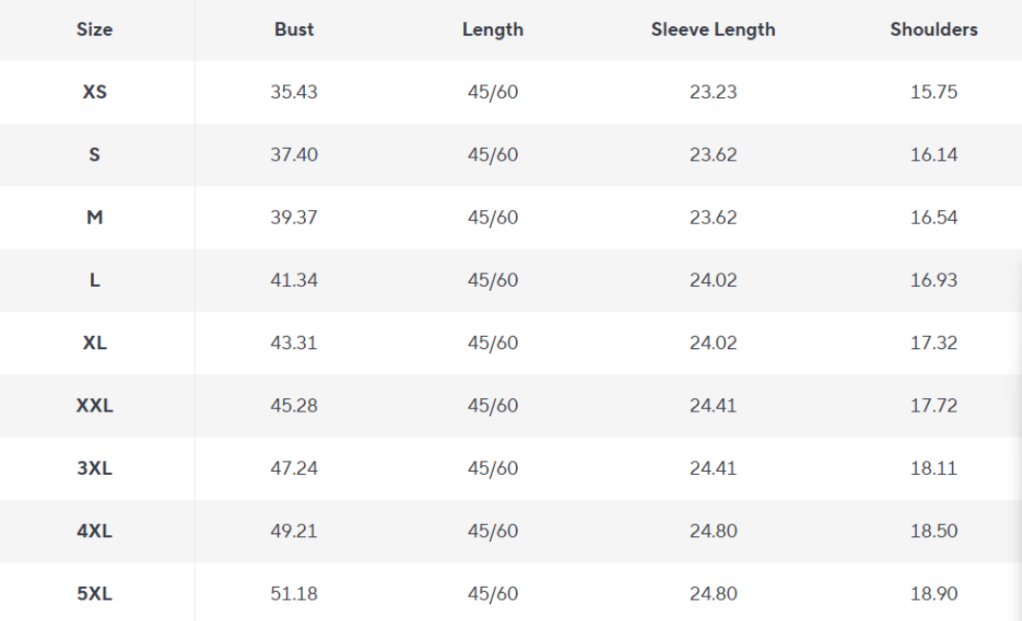Select the M size row label
This screenshot has width=1022, height=621.
click(94, 218)
